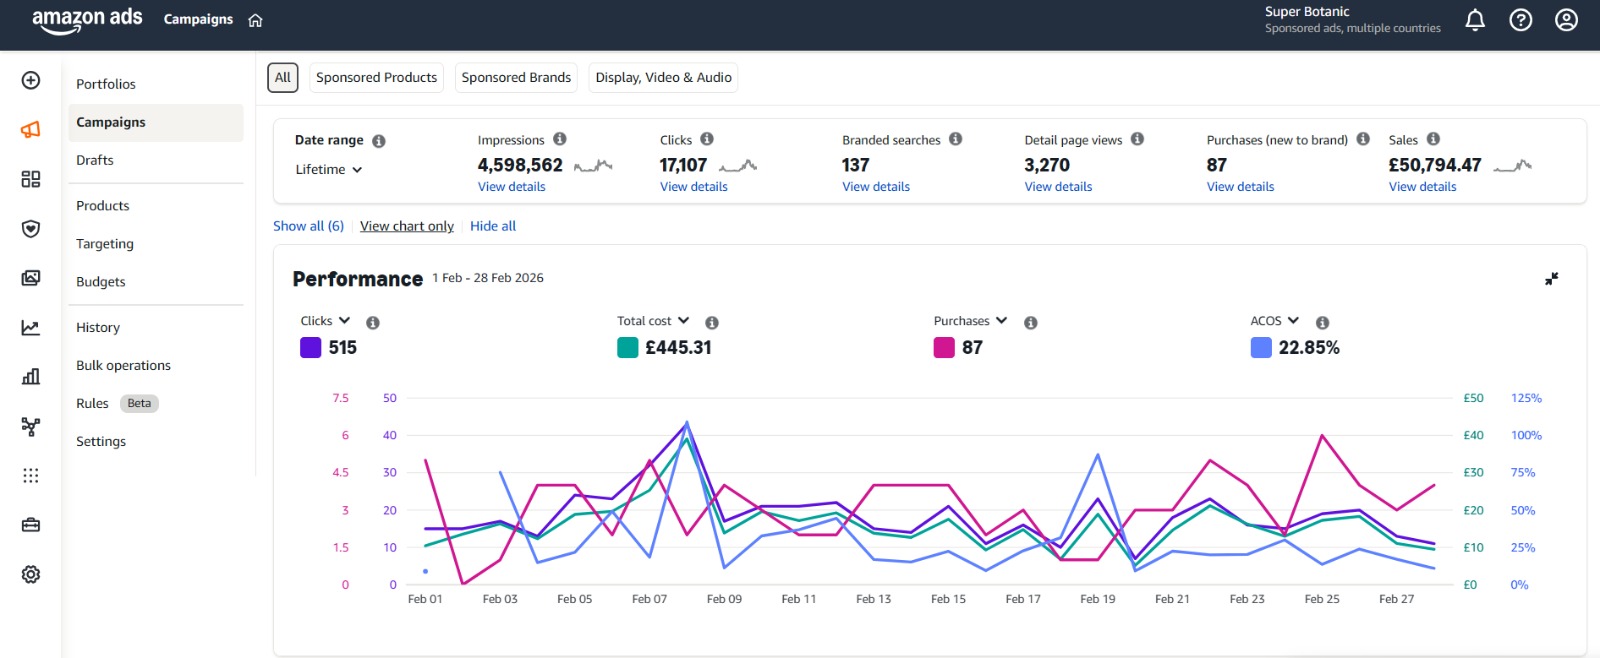The width and height of the screenshot is (1600, 658).
Task: Open Bulk operations in the side menu
Action: click(123, 366)
